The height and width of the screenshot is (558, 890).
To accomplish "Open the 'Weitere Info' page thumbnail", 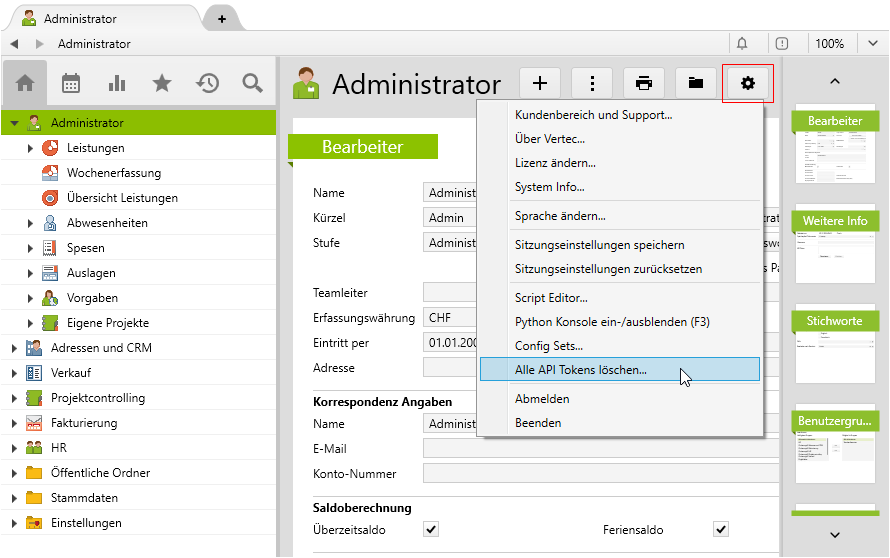I will [x=835, y=240].
